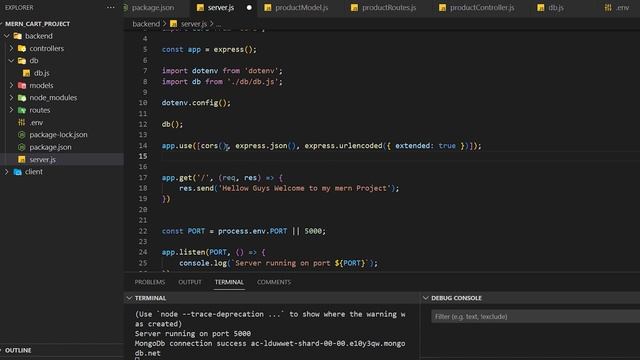Switch to the productModel.js editor tab

tap(301, 7)
